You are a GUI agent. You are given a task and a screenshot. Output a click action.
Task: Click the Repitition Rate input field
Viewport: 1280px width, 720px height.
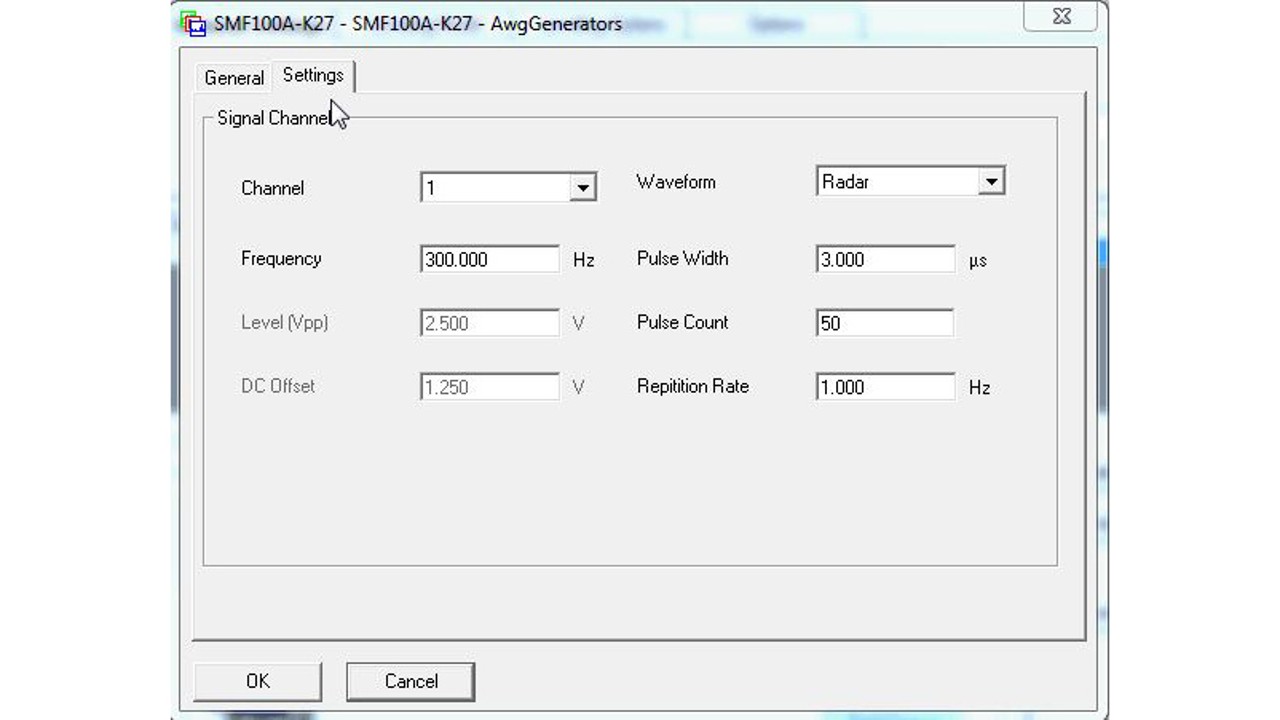coord(886,387)
